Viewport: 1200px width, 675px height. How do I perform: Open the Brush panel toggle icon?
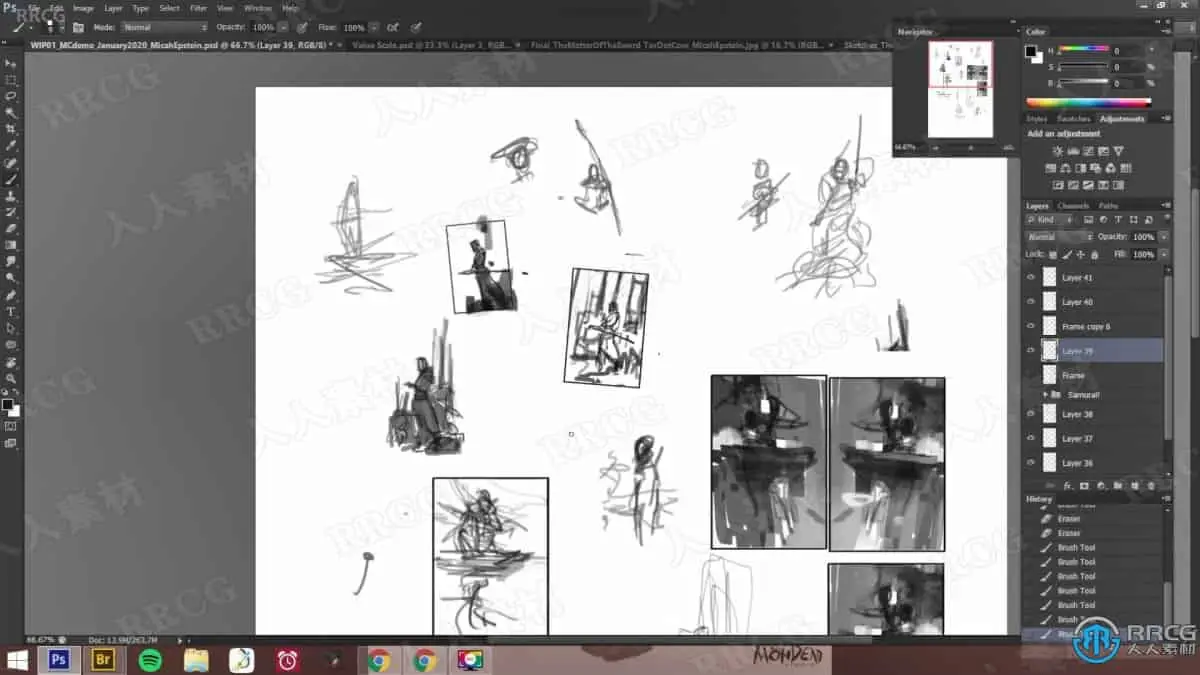78,27
